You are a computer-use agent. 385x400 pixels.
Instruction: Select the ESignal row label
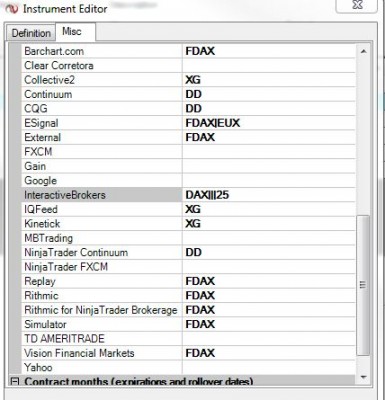[x=102, y=123]
